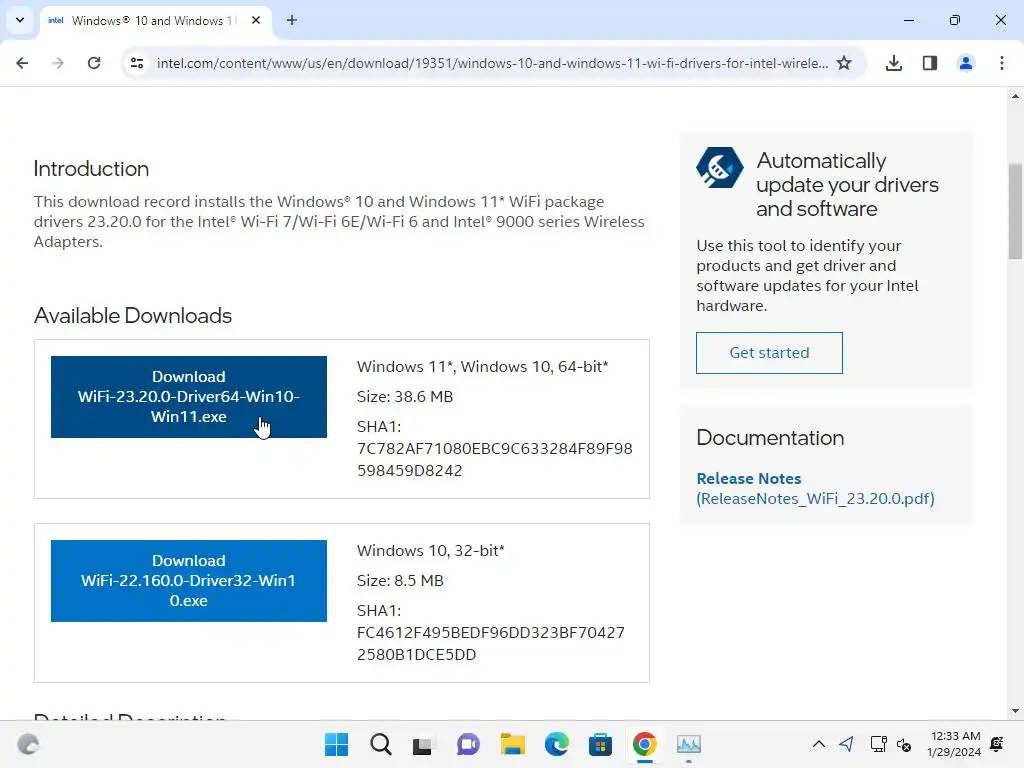
Task: Open Chrome downloads tray
Action: tap(894, 63)
